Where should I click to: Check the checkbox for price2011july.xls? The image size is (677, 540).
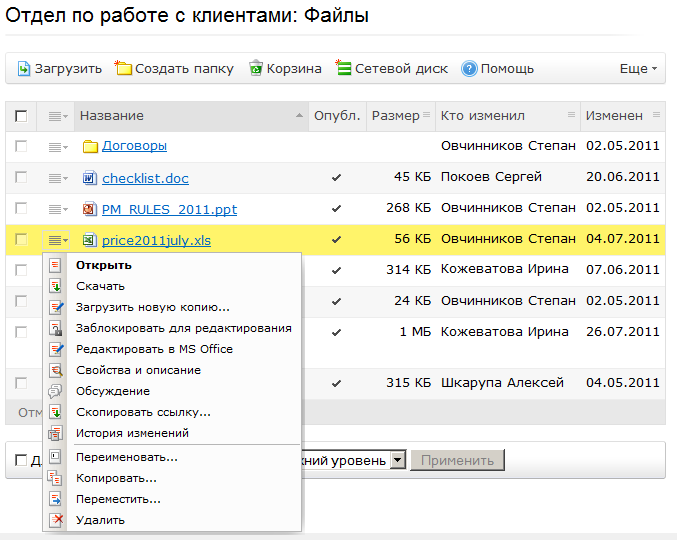click(x=21, y=239)
